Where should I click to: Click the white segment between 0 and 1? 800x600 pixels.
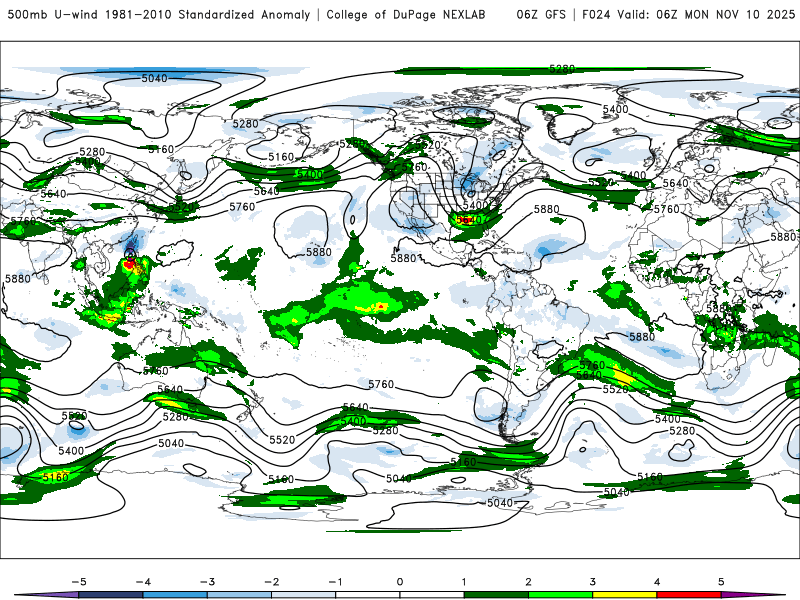tap(432, 595)
